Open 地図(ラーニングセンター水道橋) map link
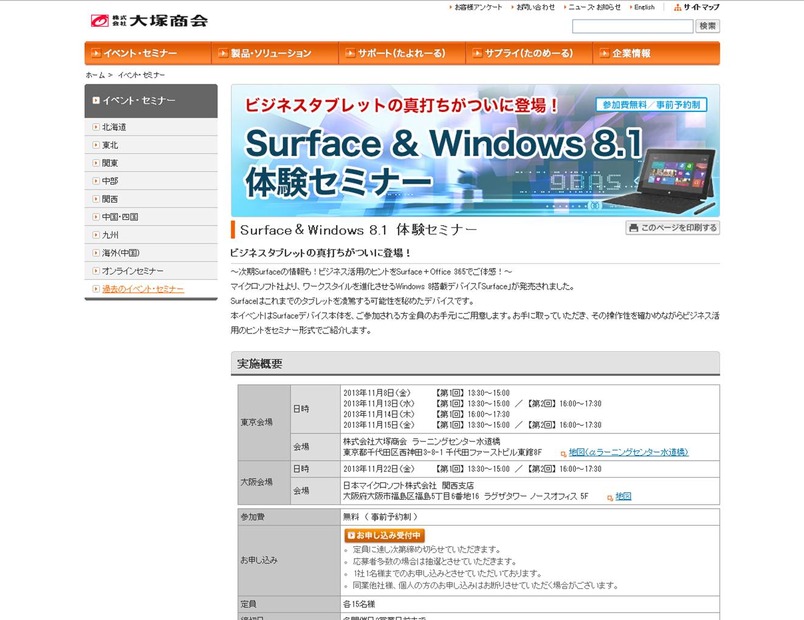This screenshot has height=620, width=804. (629, 452)
